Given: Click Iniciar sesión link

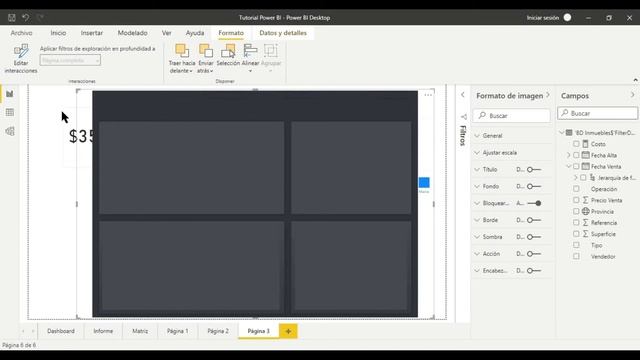Looking at the screenshot, I should click(542, 18).
